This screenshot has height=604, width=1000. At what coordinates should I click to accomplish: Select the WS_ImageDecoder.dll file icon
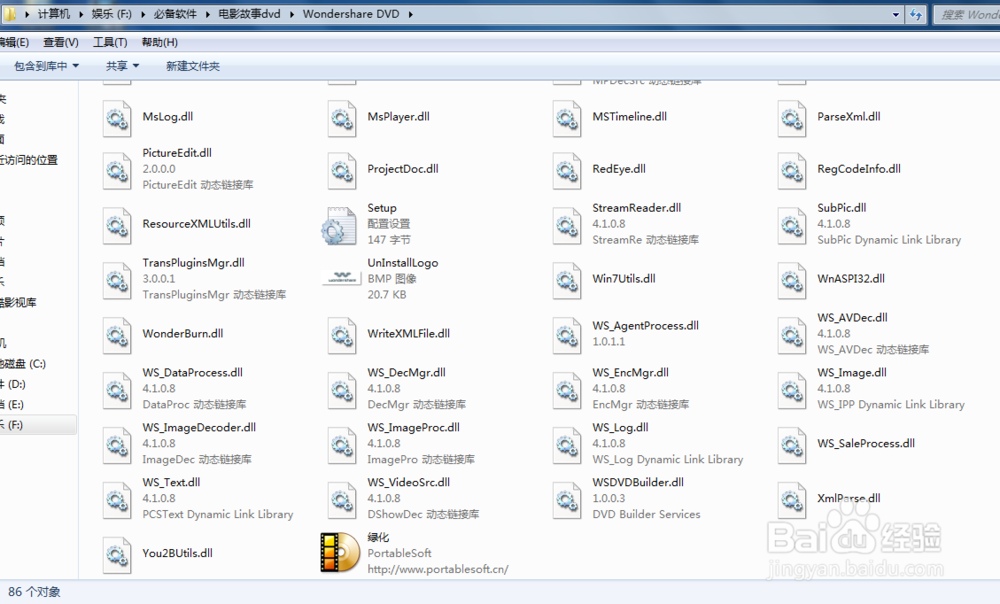coord(117,445)
